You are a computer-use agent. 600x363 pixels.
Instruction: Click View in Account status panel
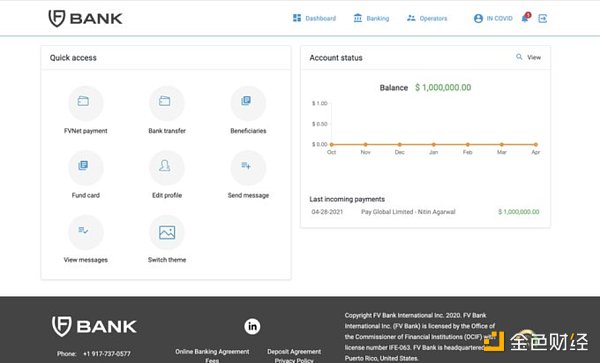tap(528, 57)
